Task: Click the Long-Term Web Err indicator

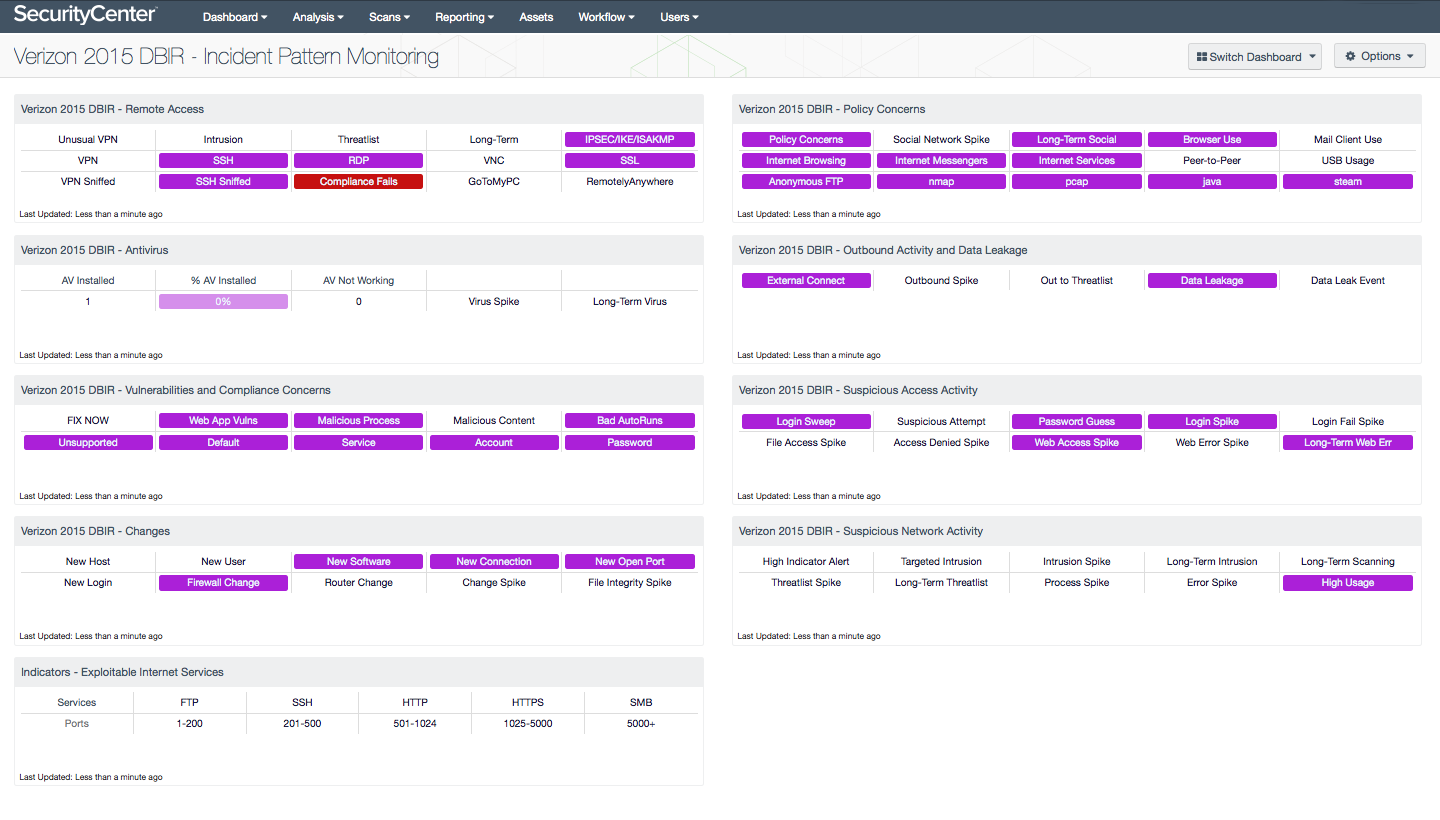Action: [1348, 443]
